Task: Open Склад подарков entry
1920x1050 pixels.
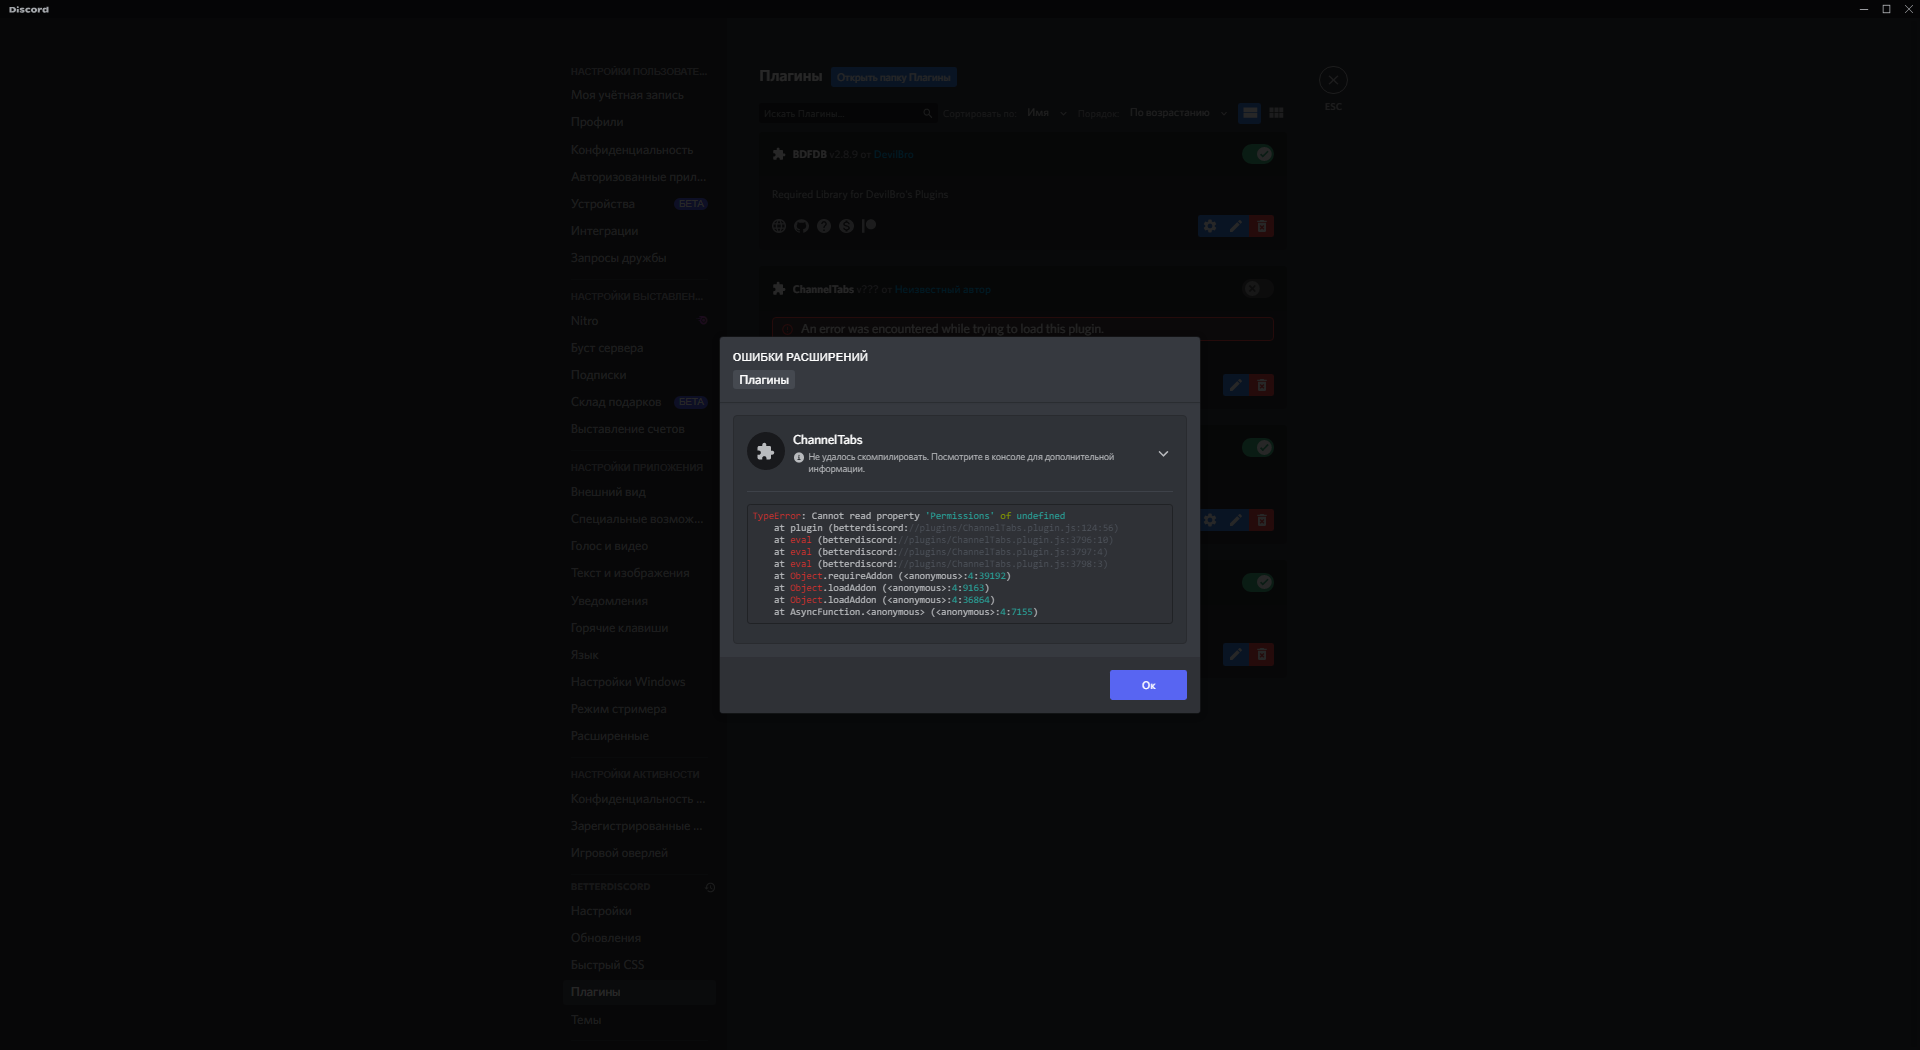Action: (639, 402)
